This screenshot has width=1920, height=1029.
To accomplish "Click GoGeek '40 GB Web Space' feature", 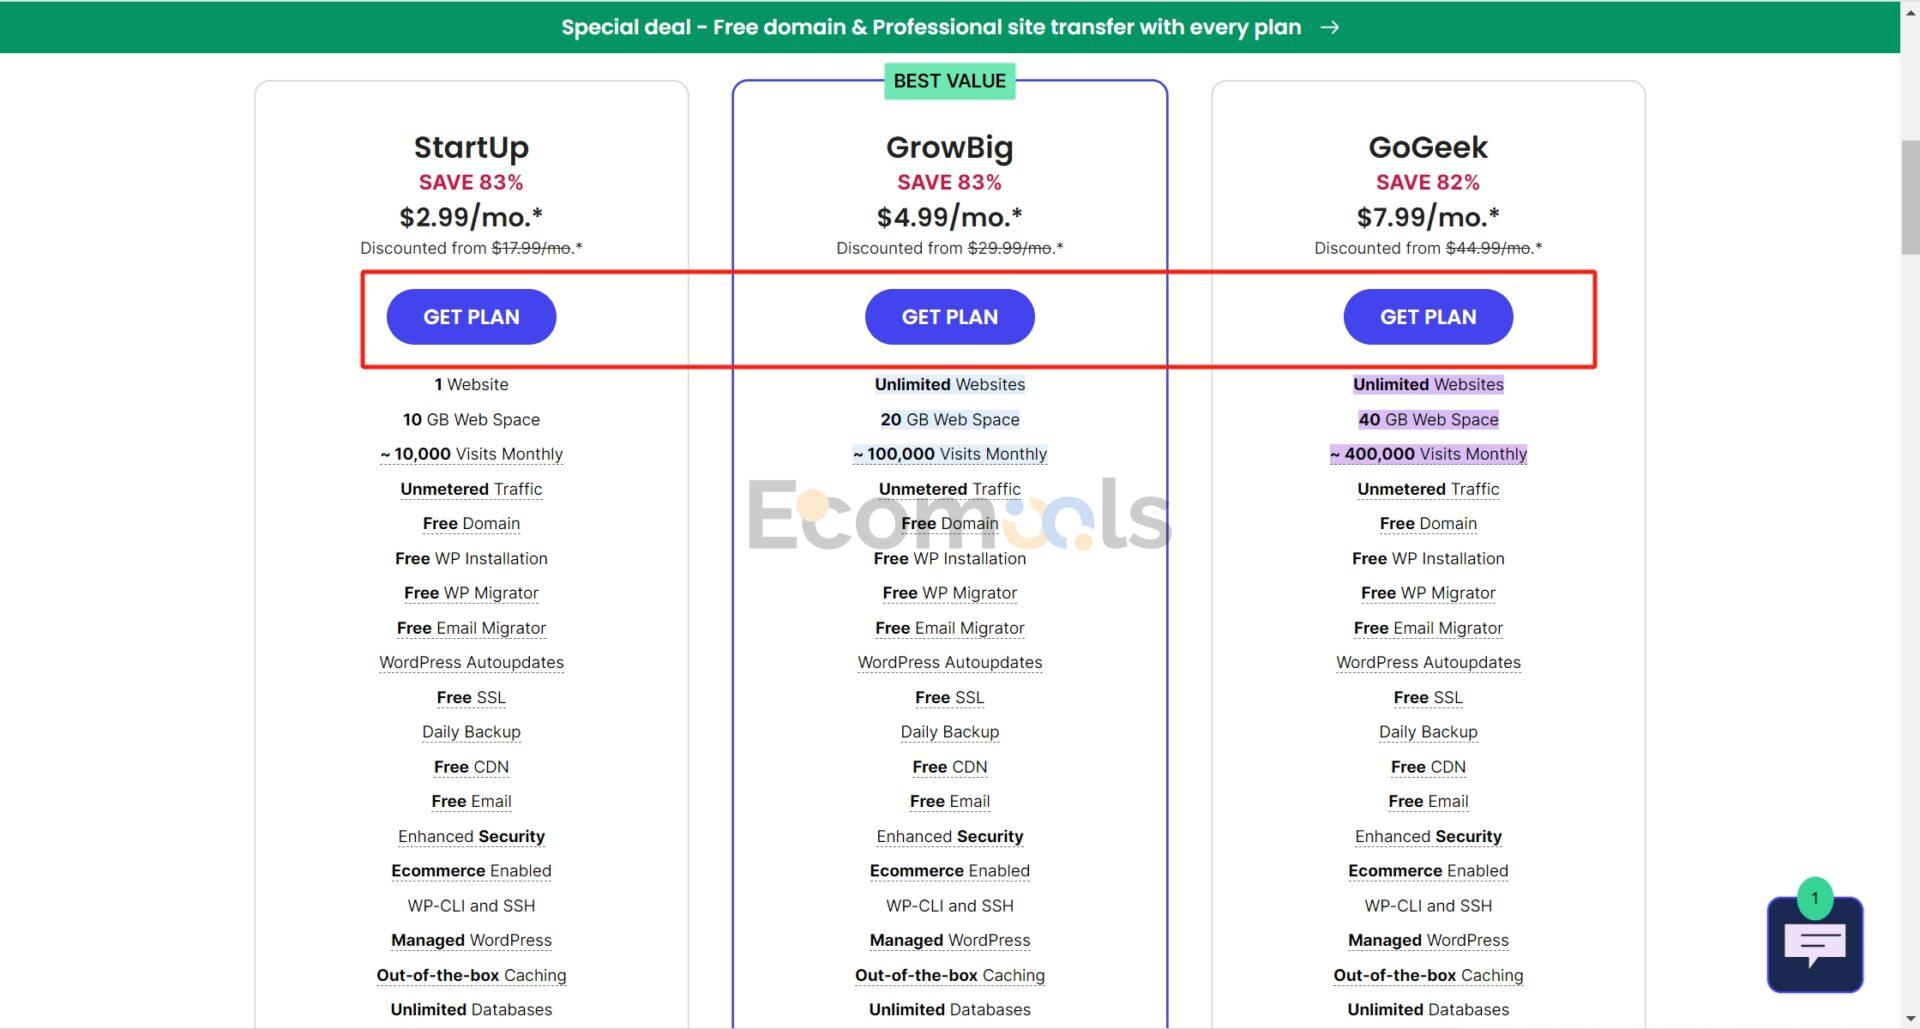I will point(1428,419).
